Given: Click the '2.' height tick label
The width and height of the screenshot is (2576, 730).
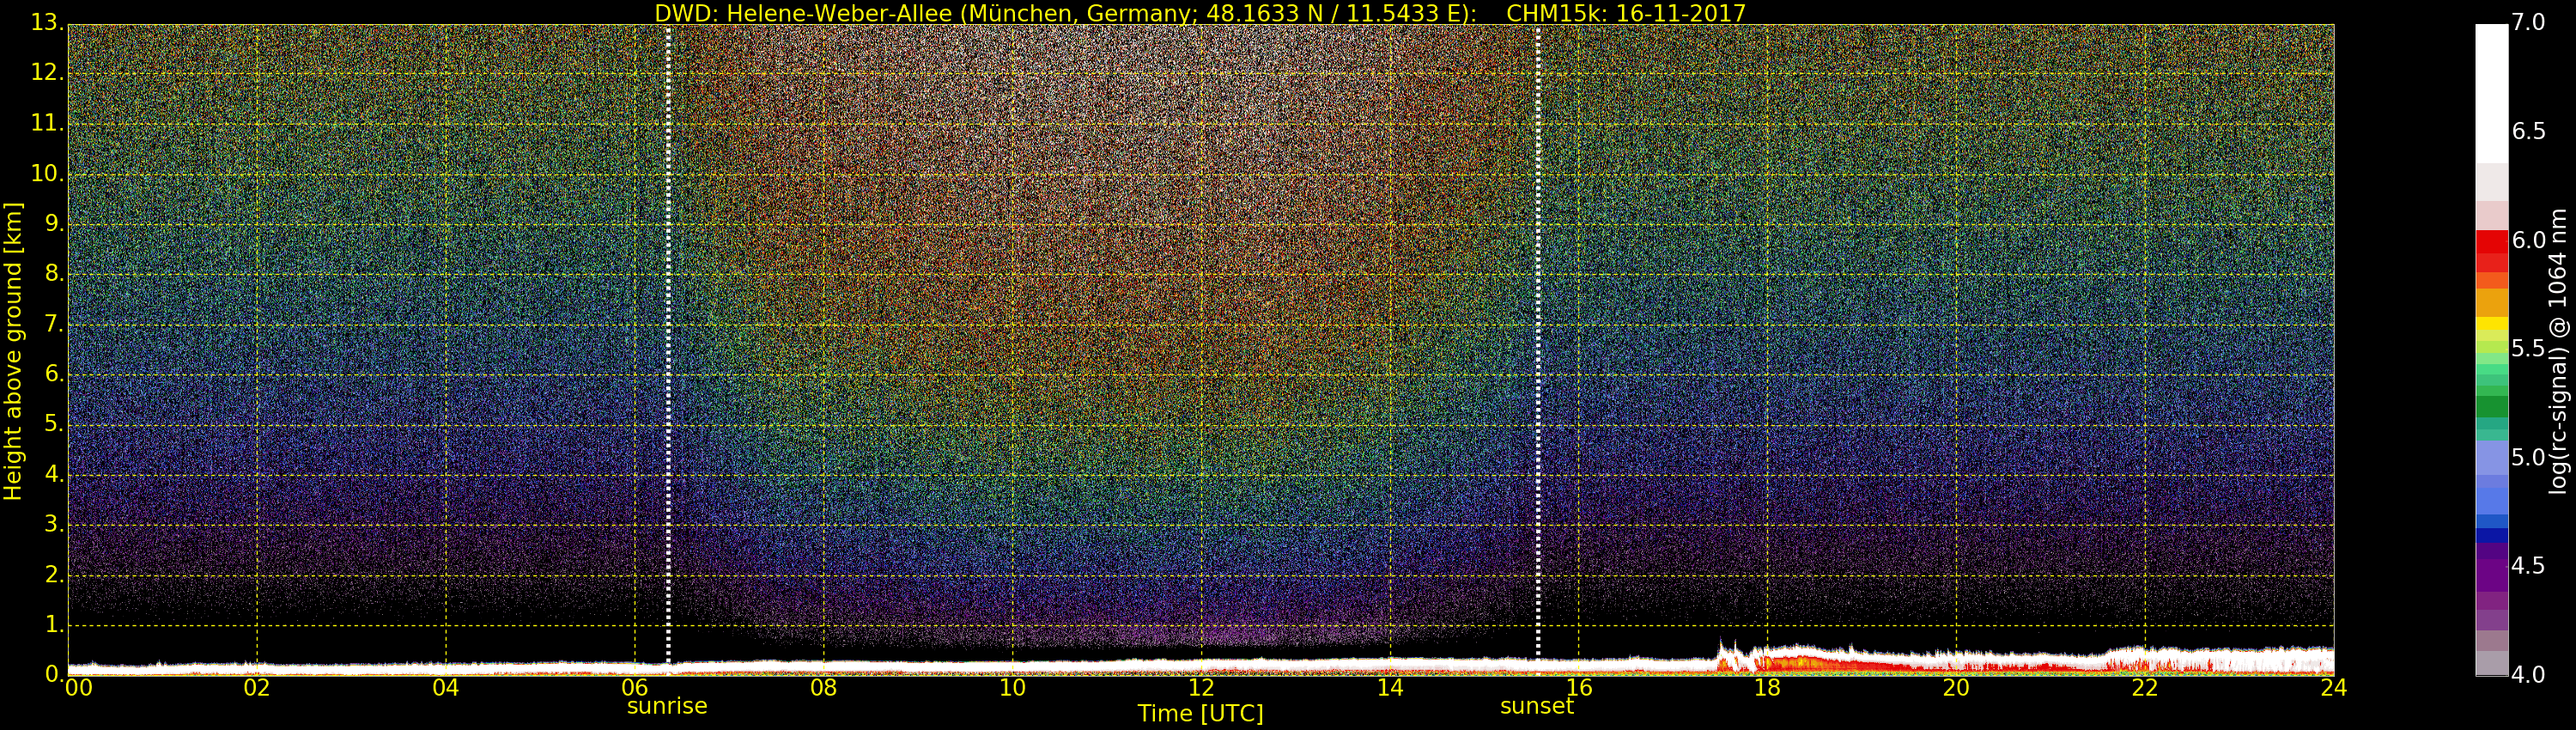Looking at the screenshot, I should tap(54, 574).
